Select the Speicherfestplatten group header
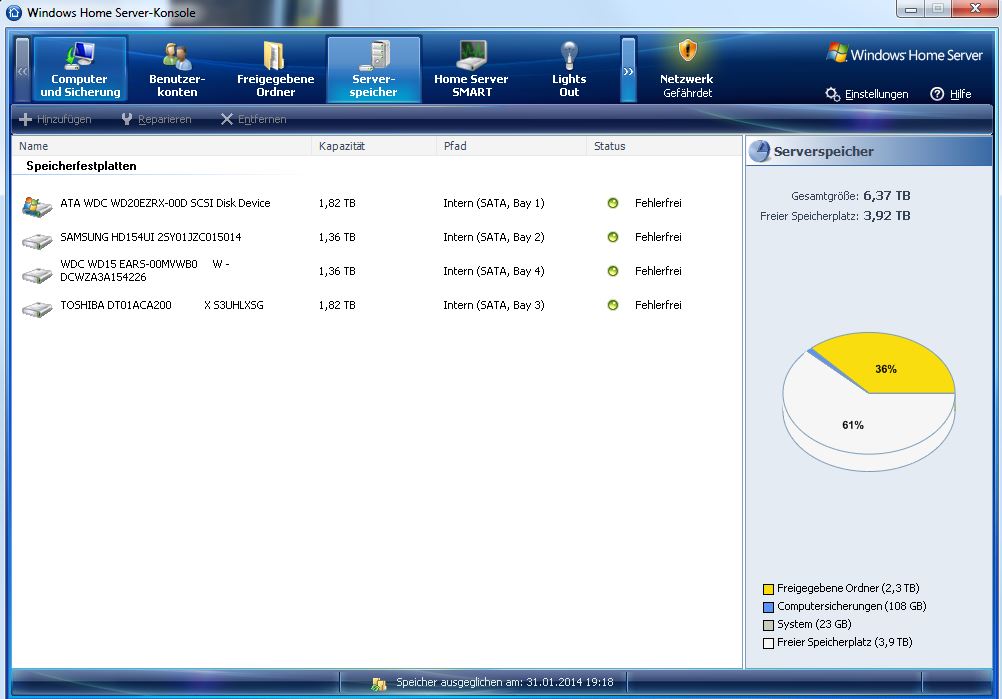The height and width of the screenshot is (699, 1002). [81, 166]
